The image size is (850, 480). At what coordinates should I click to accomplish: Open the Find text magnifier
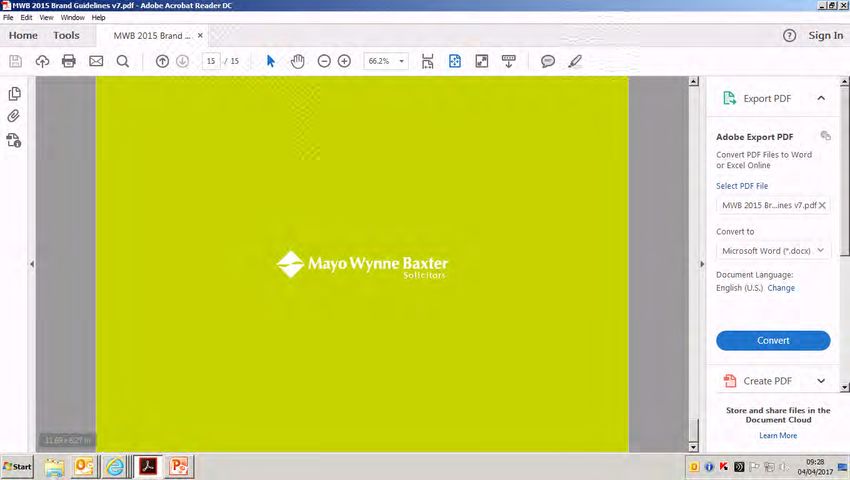click(123, 61)
